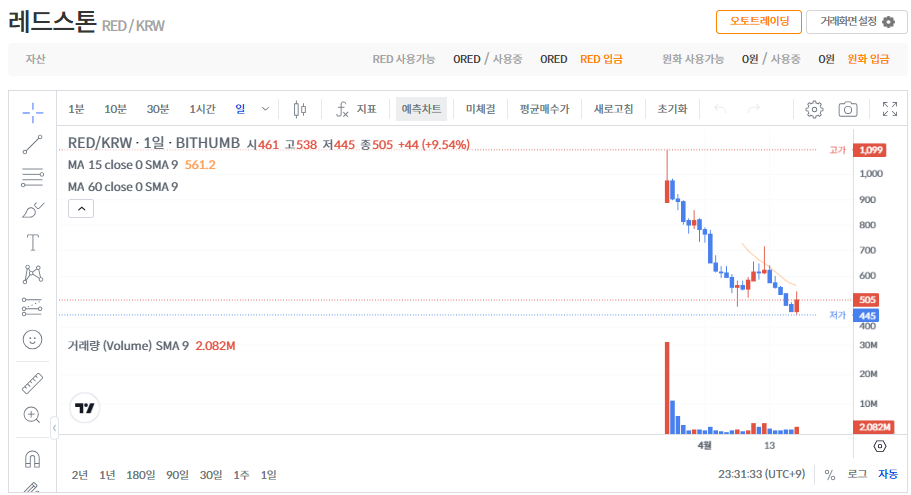
Task: Open timezone 23:31:33 (UTC+9) menu
Action: click(762, 475)
